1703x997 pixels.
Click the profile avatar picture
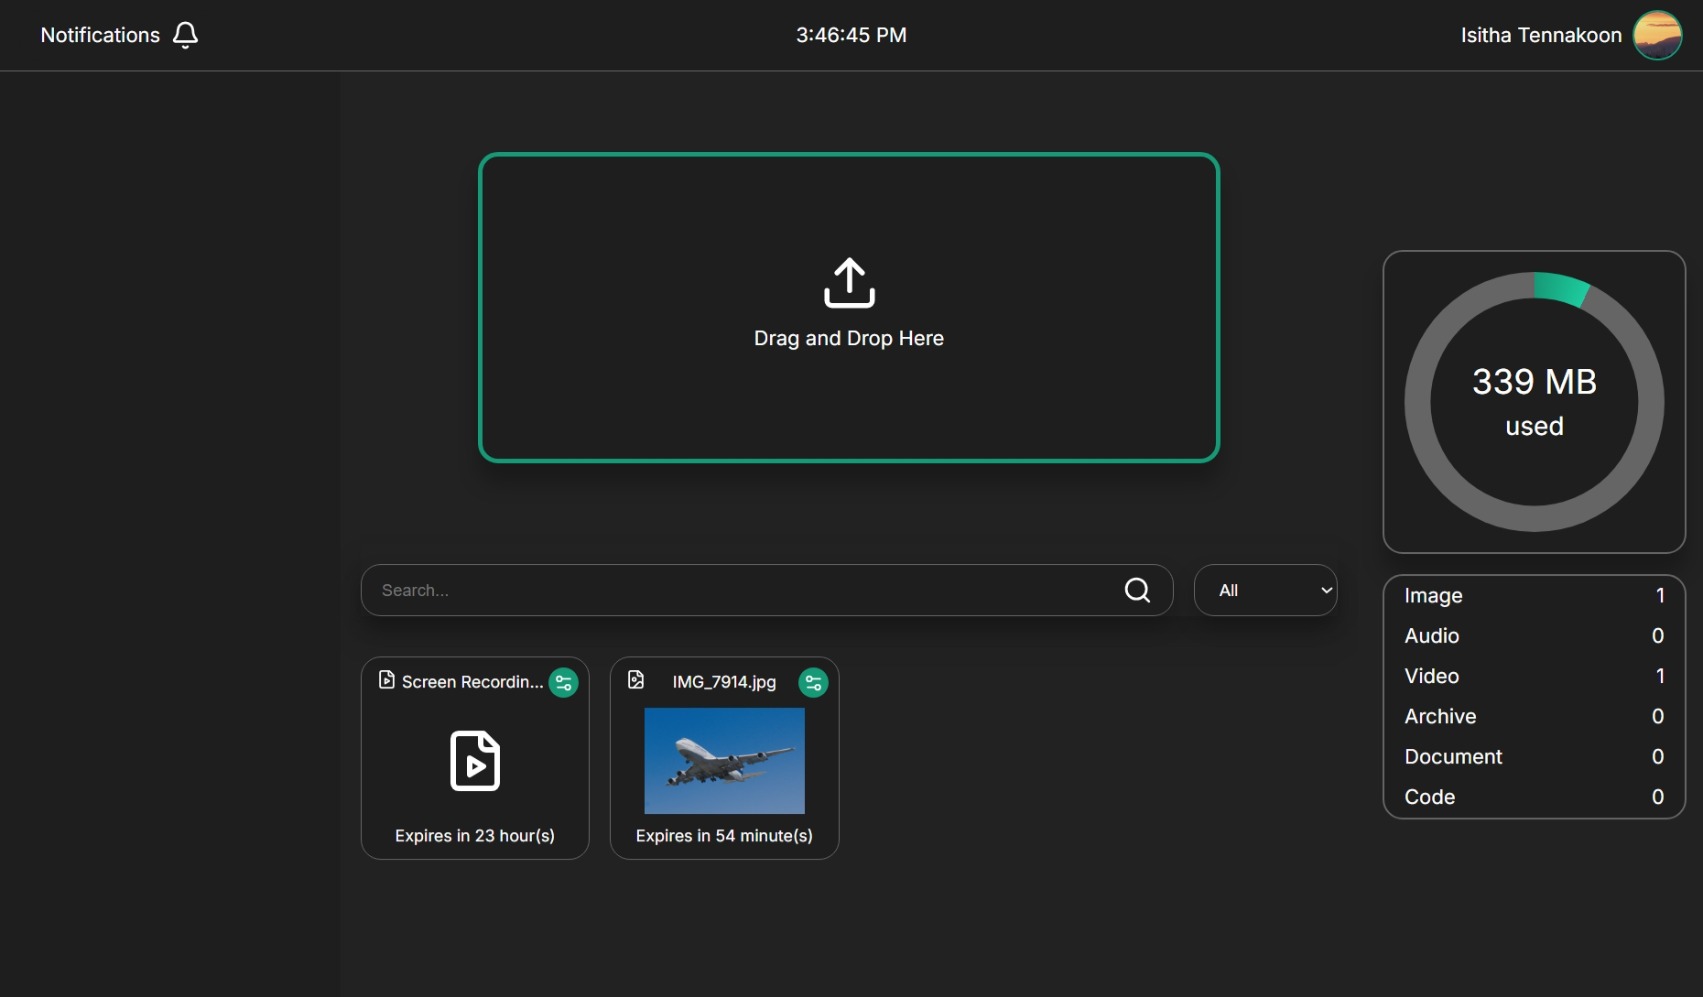1656,35
